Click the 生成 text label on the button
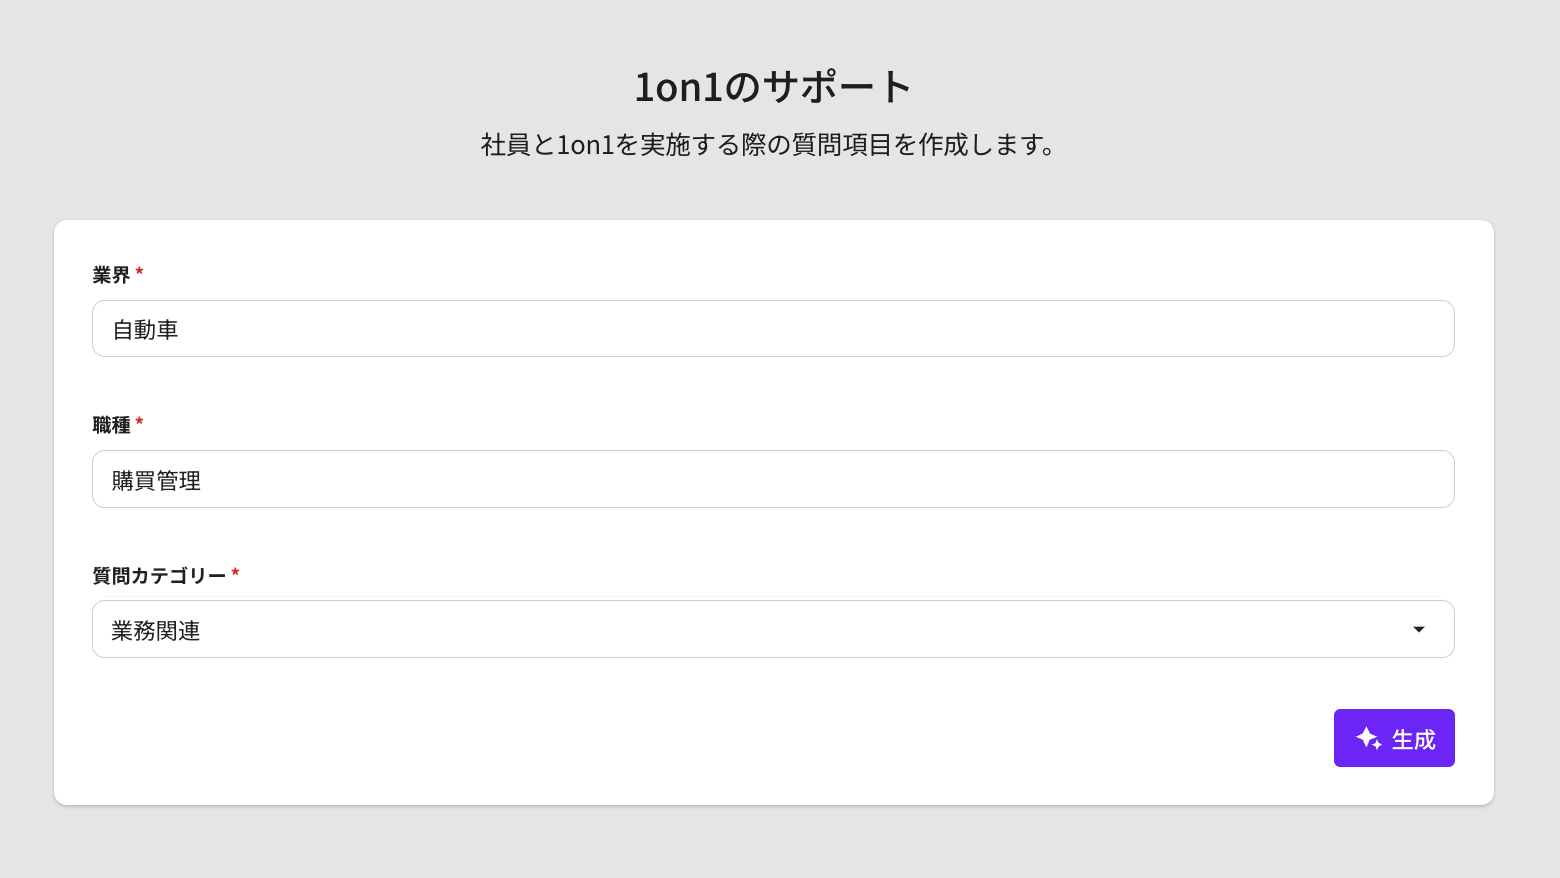 tap(1413, 740)
